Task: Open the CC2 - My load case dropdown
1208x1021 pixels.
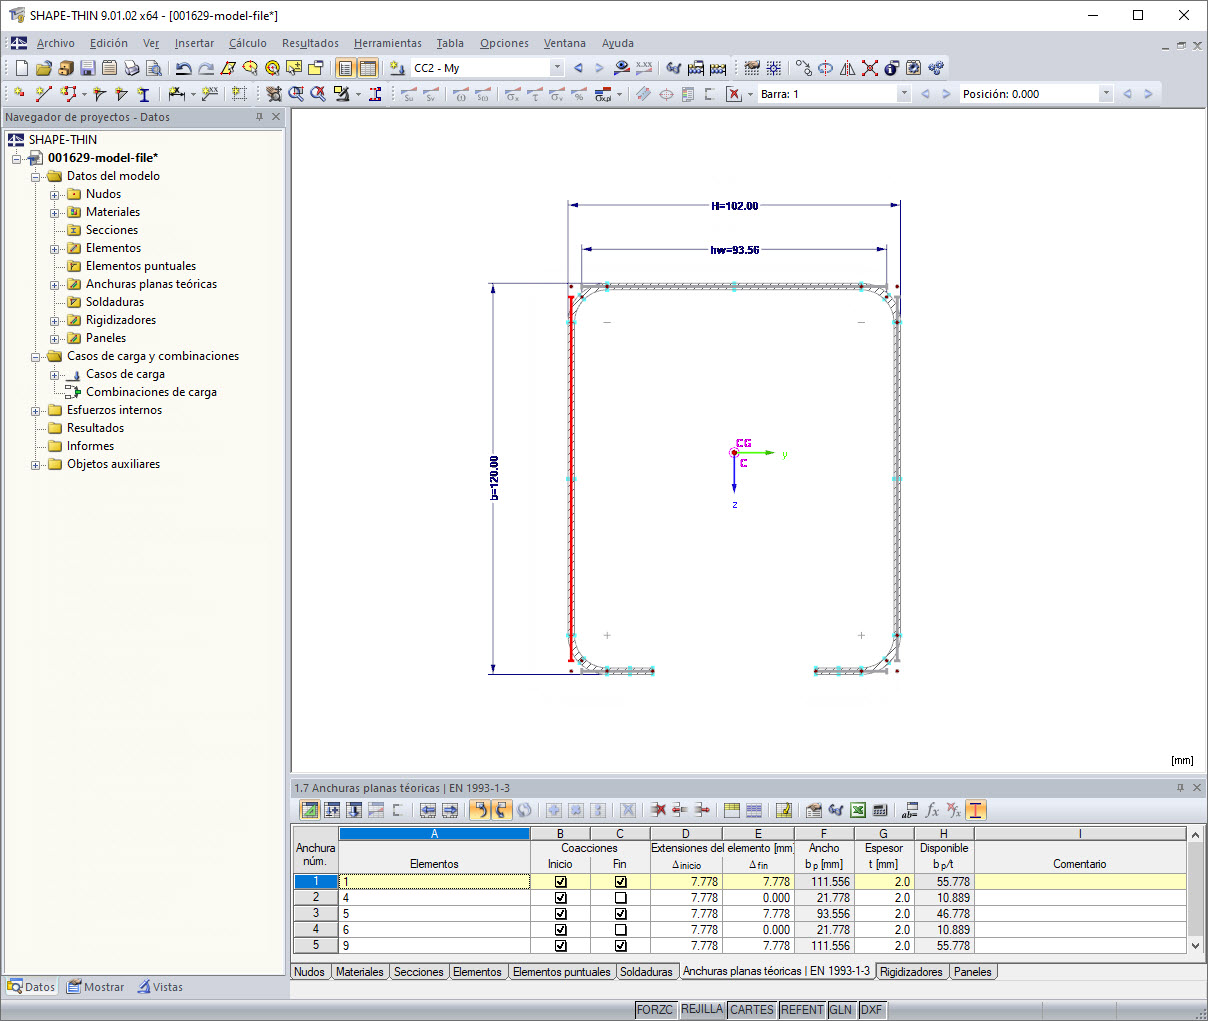Action: click(x=557, y=68)
